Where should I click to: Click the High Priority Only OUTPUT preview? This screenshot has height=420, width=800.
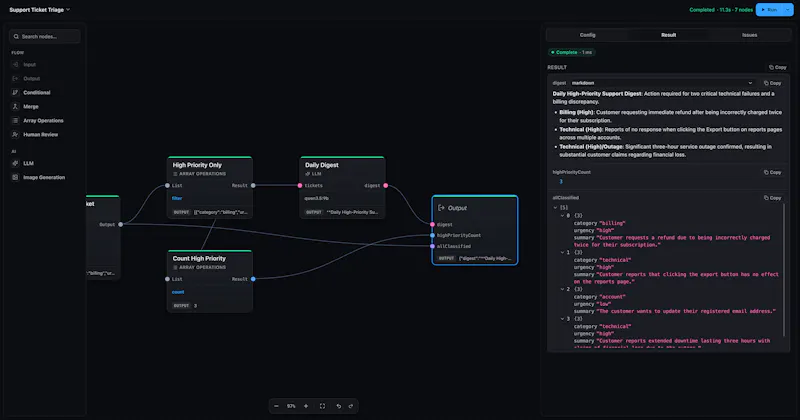pos(220,212)
